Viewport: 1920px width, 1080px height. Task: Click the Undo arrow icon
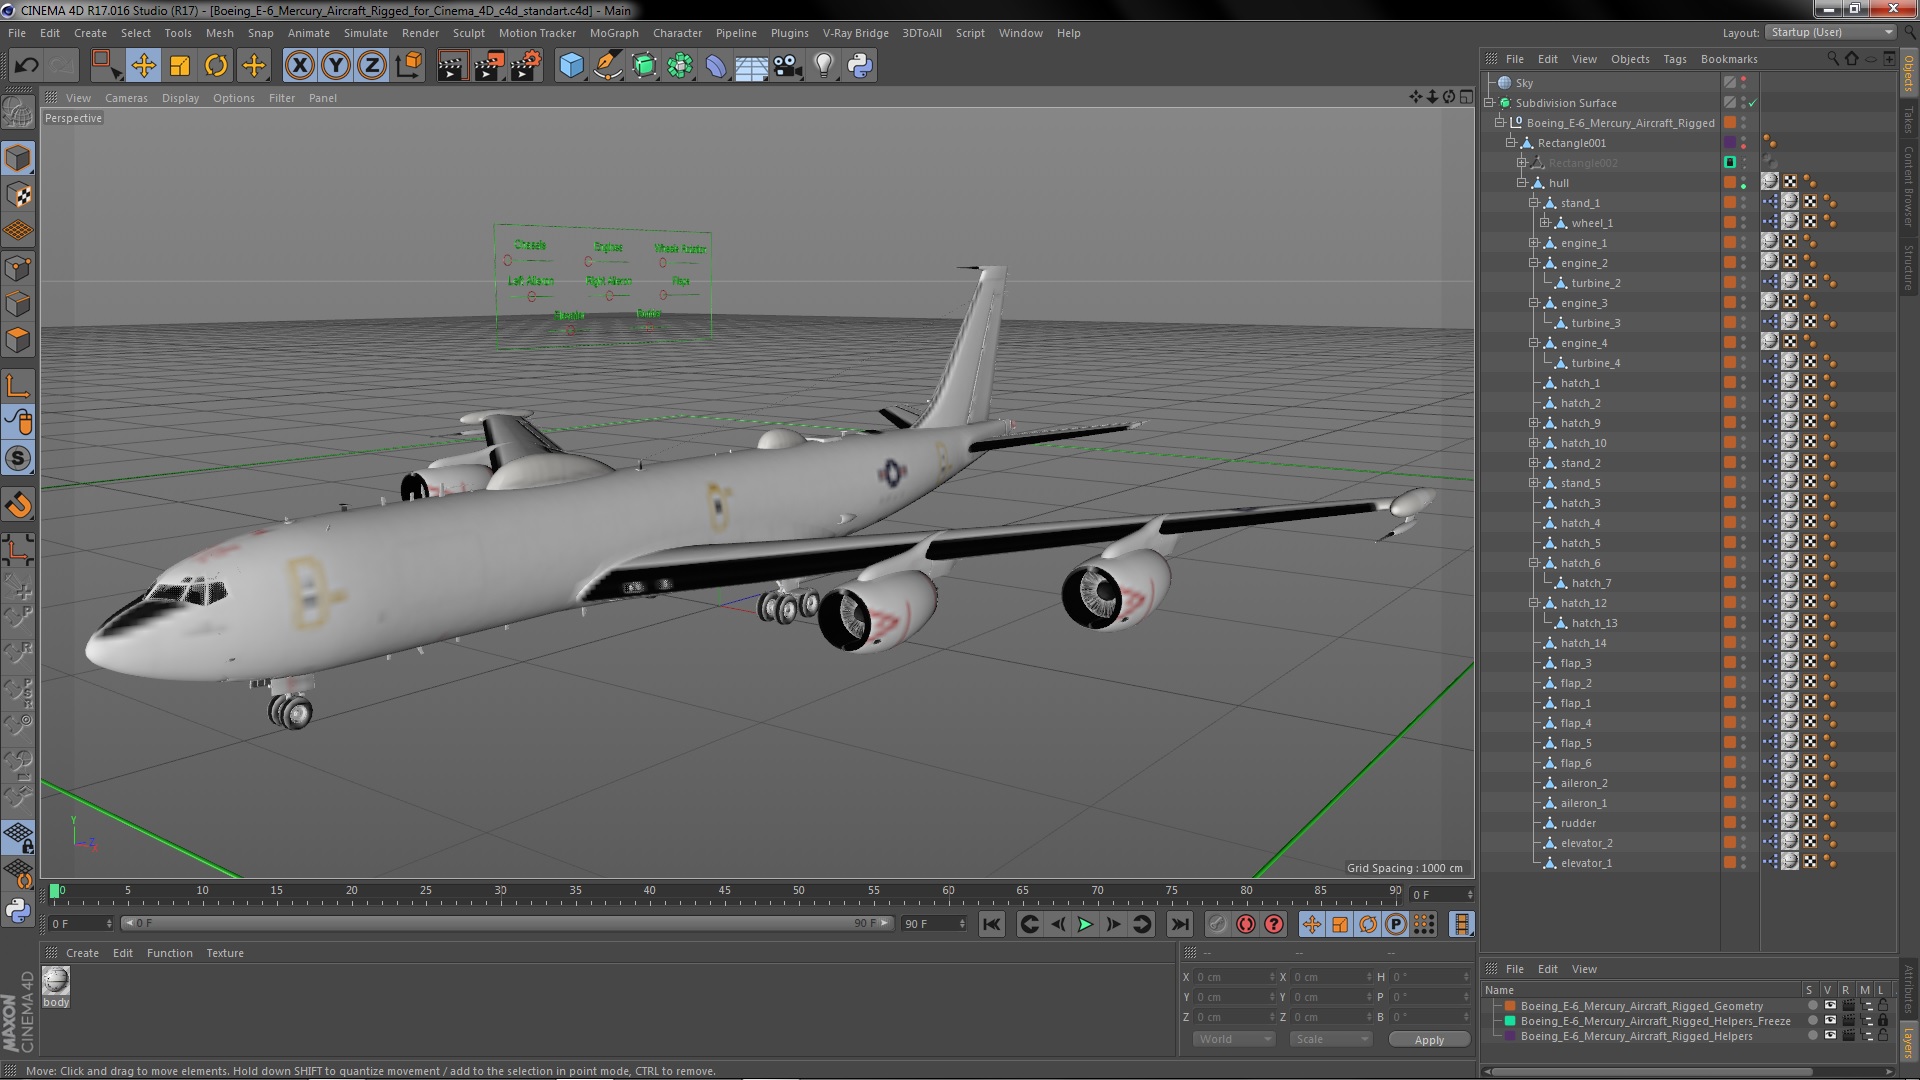tap(26, 66)
